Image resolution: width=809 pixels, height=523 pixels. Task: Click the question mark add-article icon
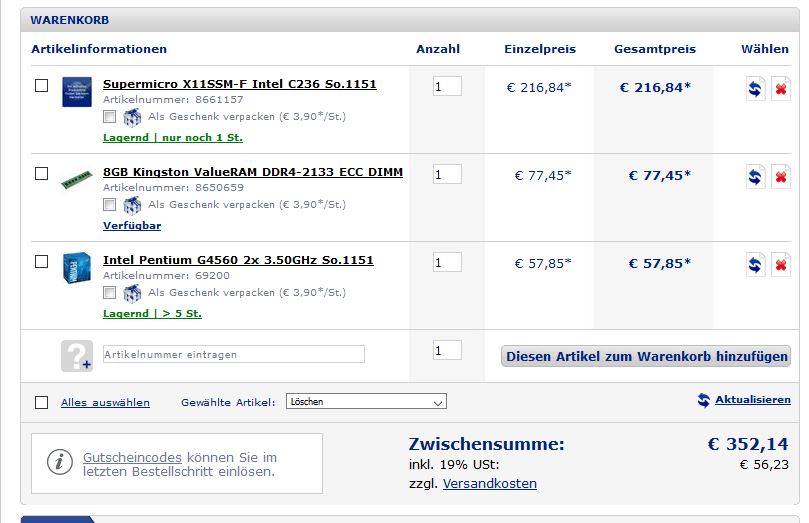[77, 356]
